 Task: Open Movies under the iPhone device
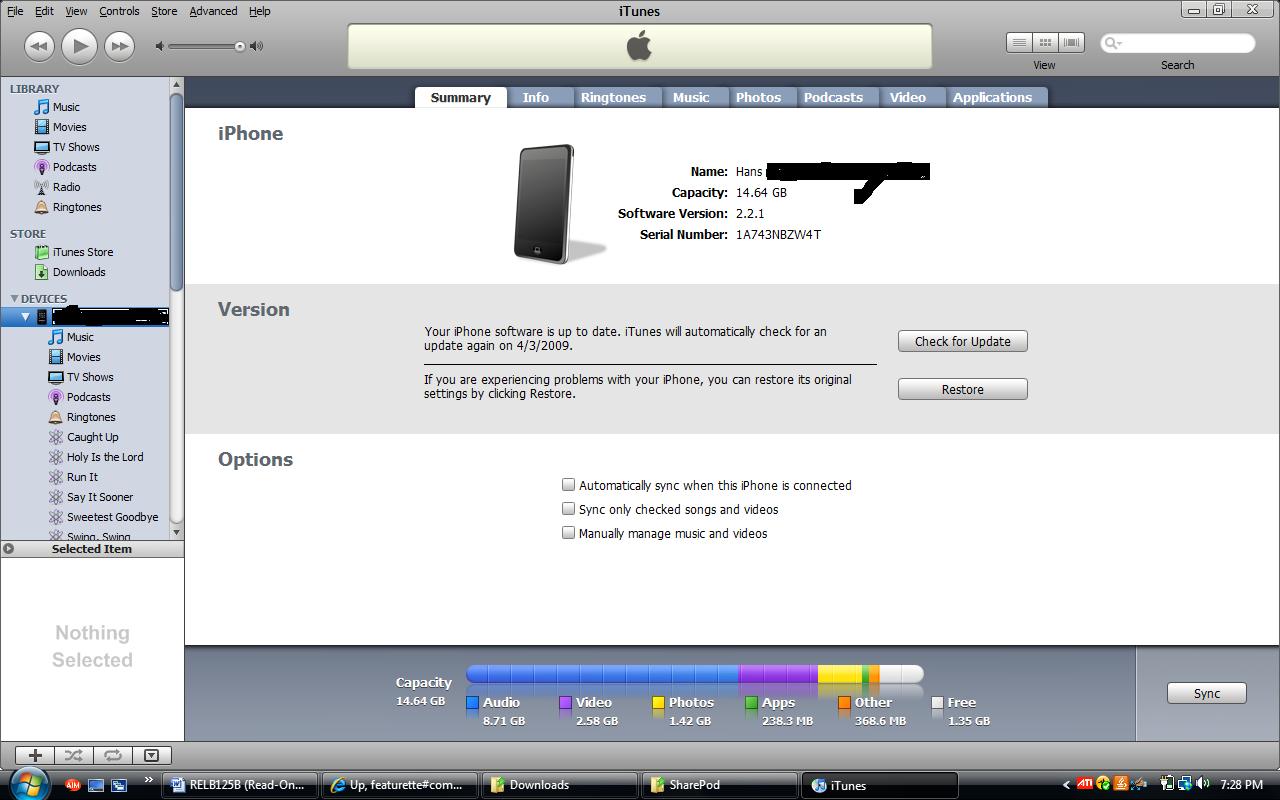point(83,357)
